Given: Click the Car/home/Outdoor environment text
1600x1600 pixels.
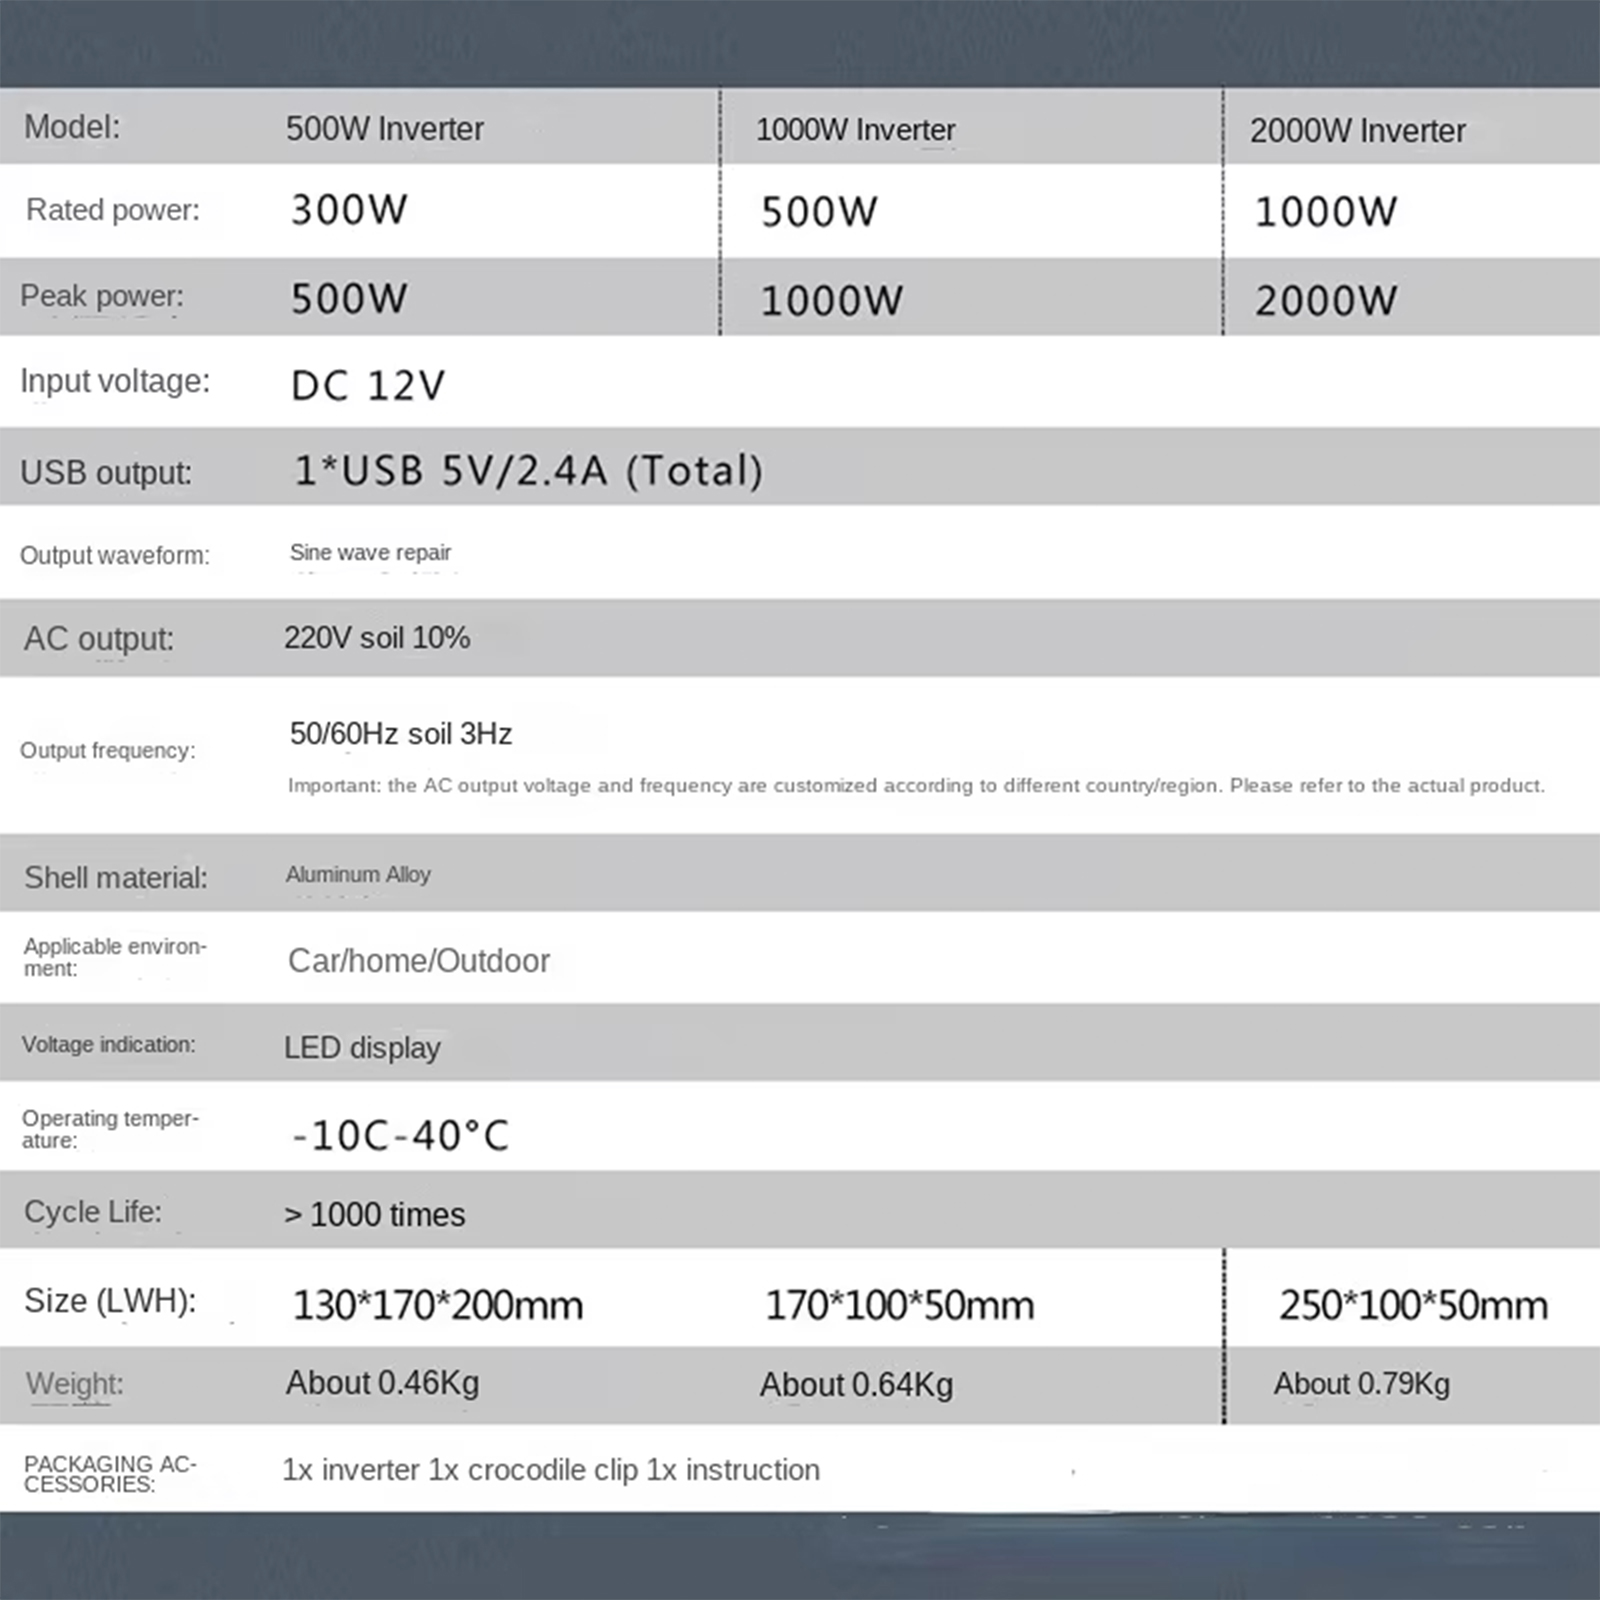Looking at the screenshot, I should [x=419, y=961].
